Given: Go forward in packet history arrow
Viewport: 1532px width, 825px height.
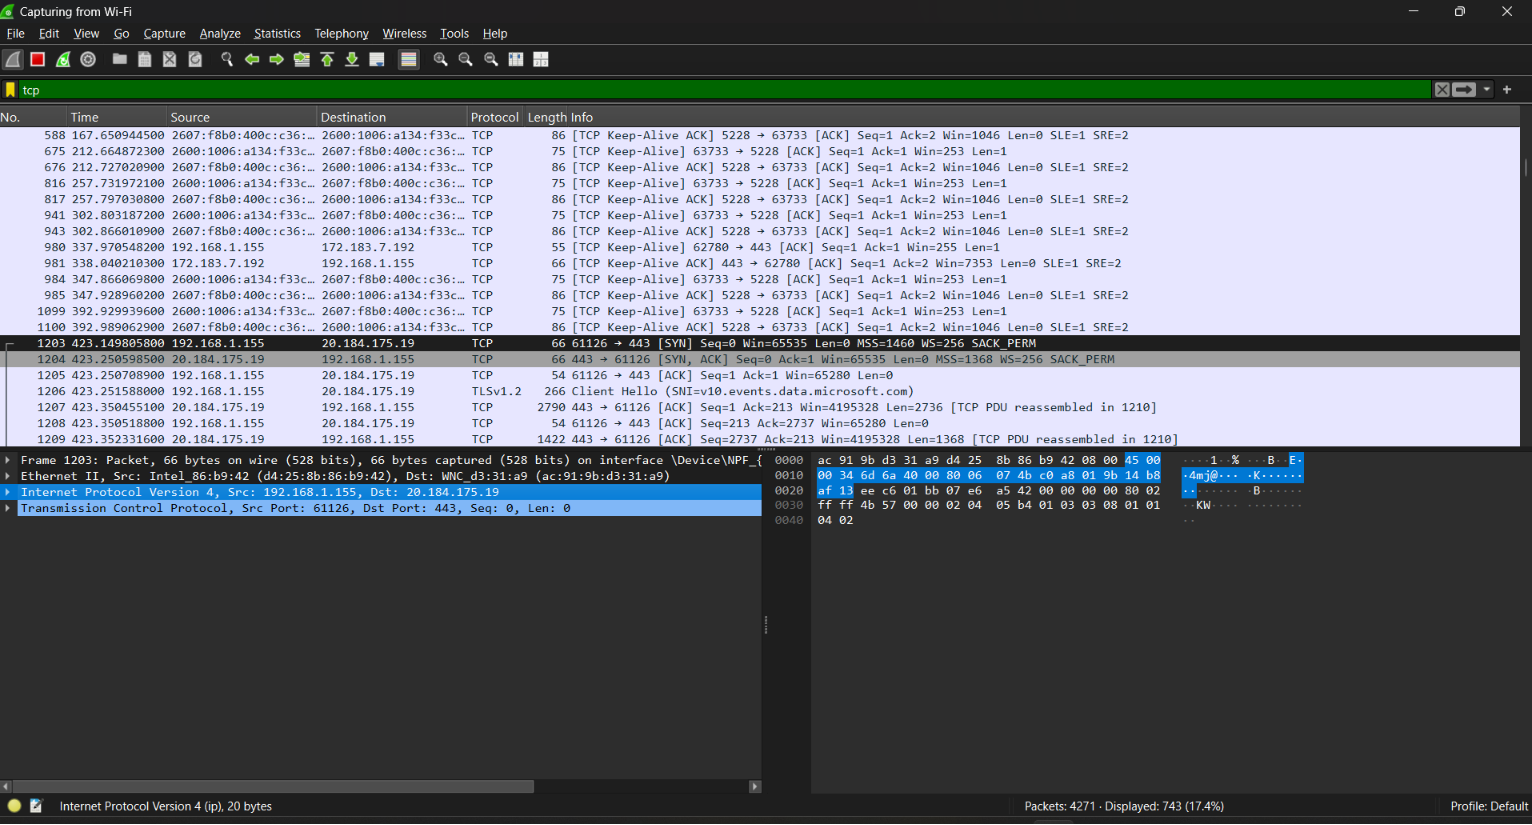Looking at the screenshot, I should coord(277,60).
